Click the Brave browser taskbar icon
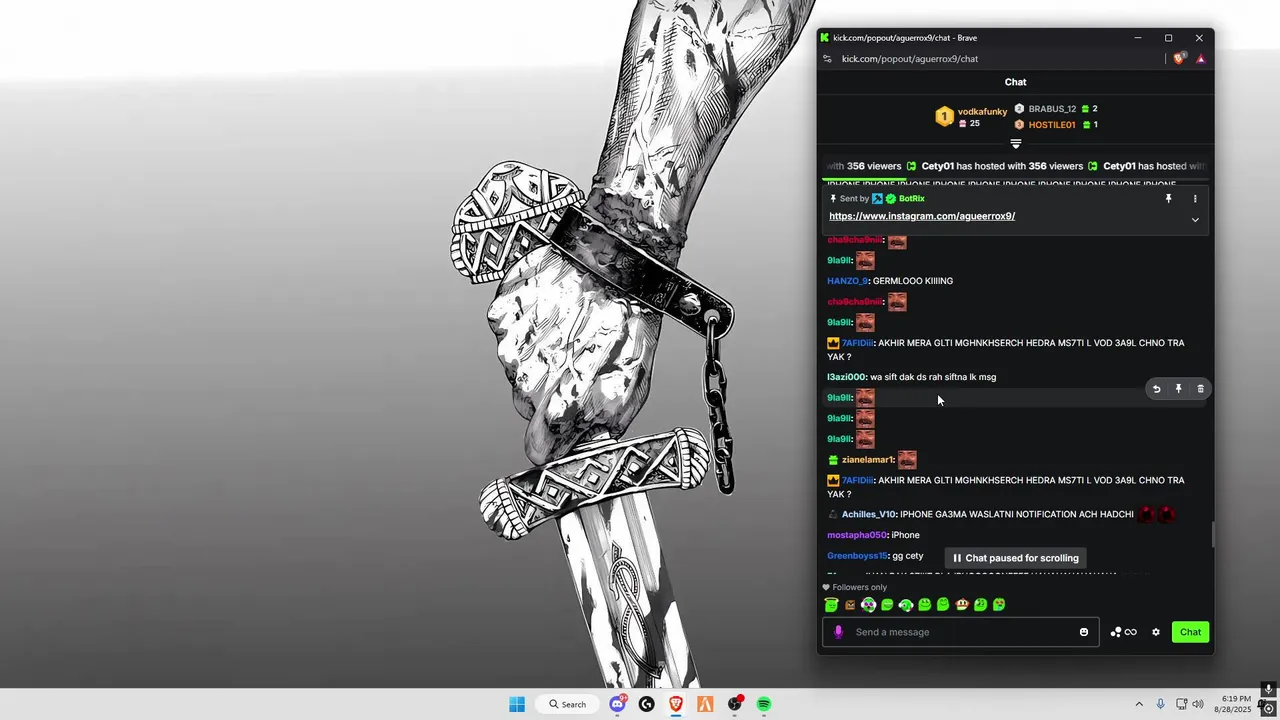The width and height of the screenshot is (1280, 720). (x=676, y=704)
